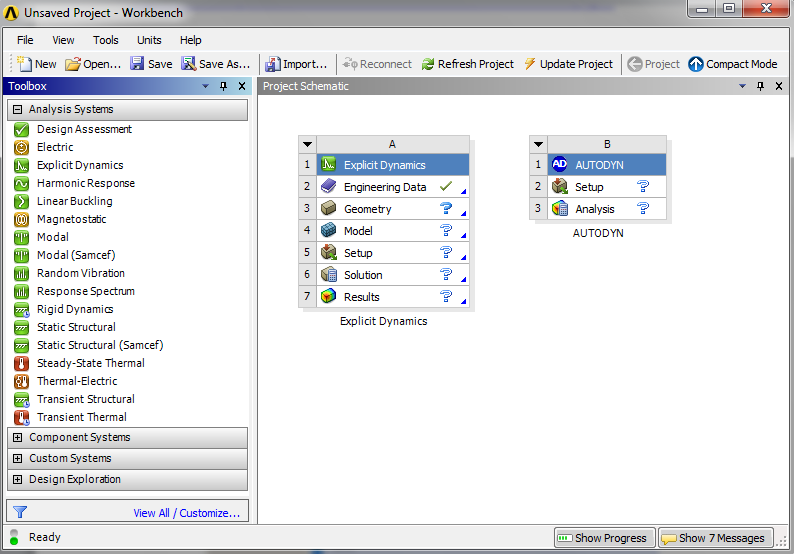Viewport: 794px width, 554px height.
Task: Select the Analysis cell icon in system B
Action: point(560,208)
